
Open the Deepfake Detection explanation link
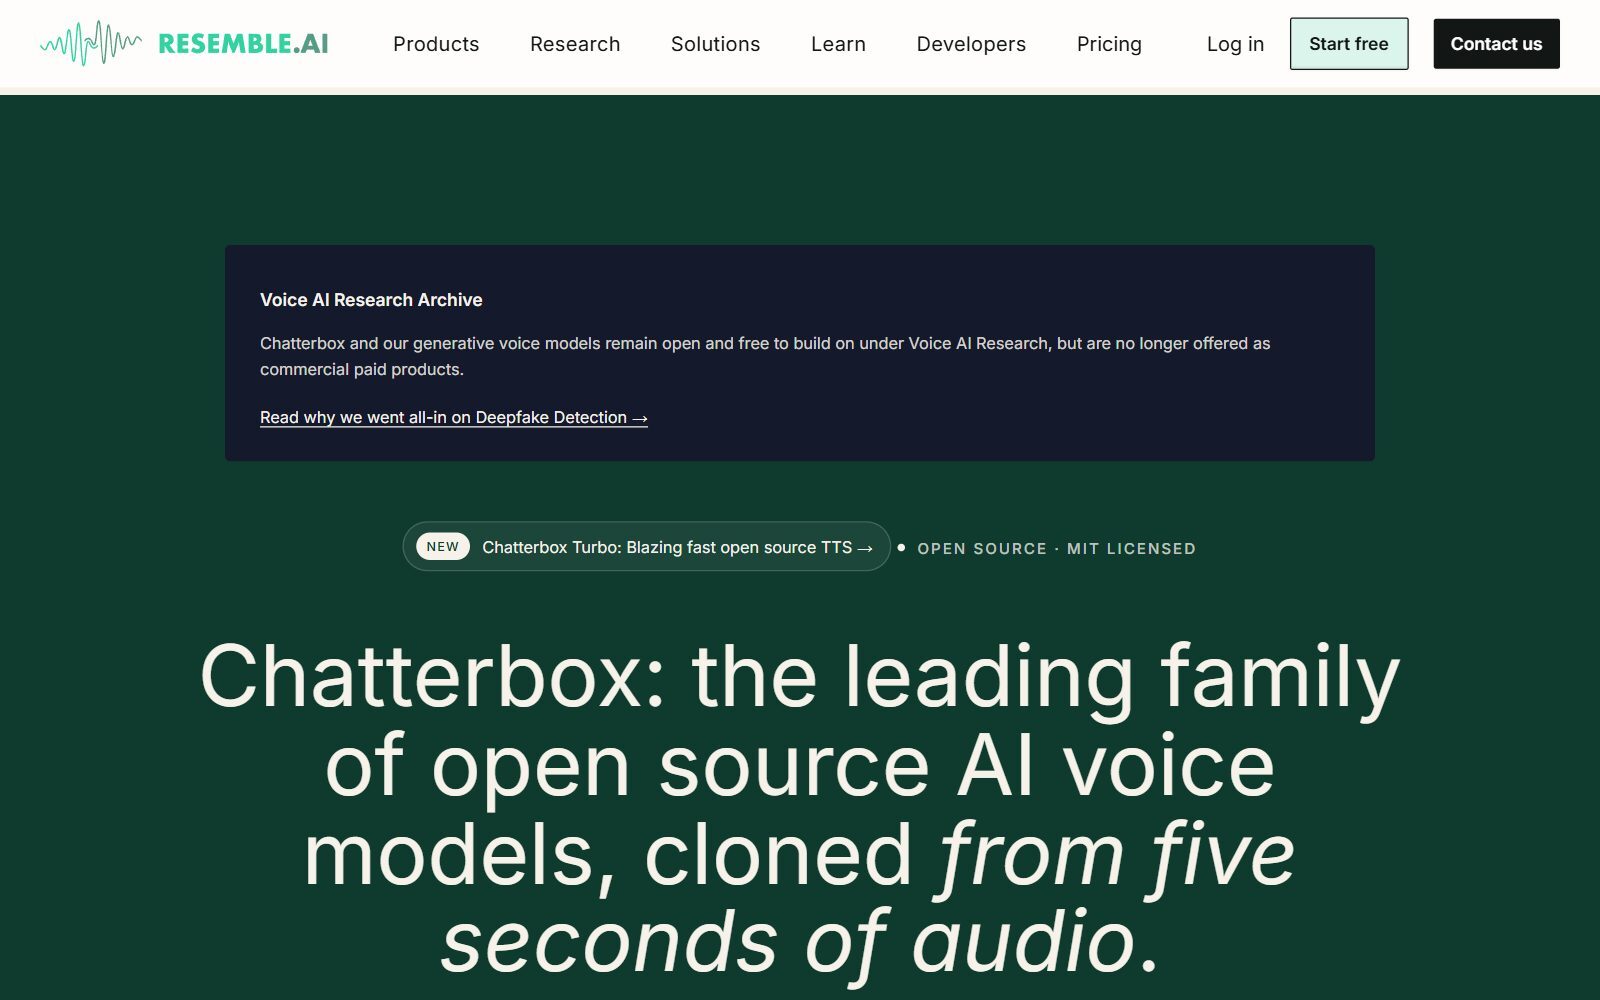(454, 418)
